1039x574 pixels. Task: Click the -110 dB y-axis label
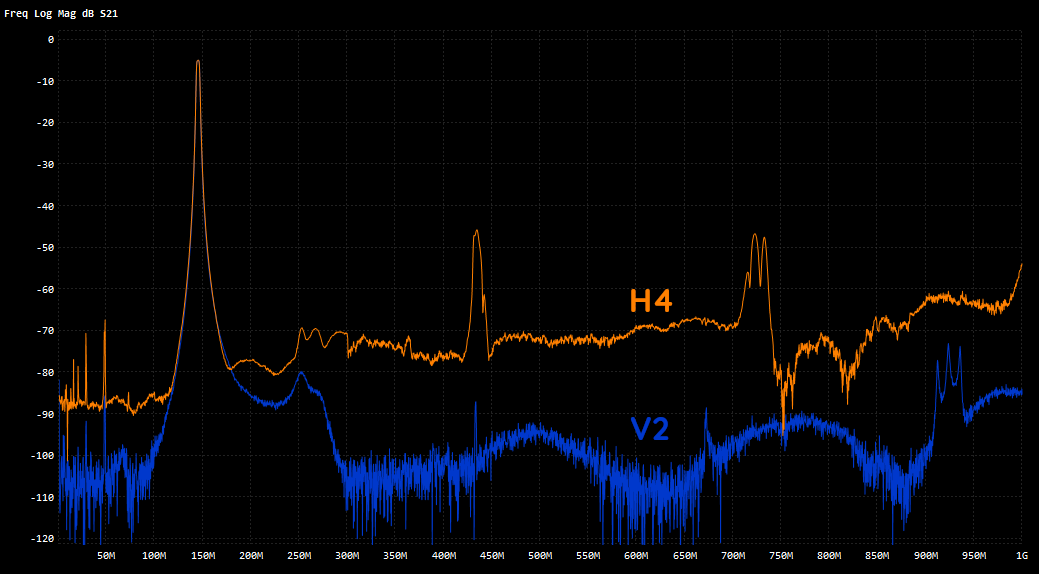click(x=42, y=497)
